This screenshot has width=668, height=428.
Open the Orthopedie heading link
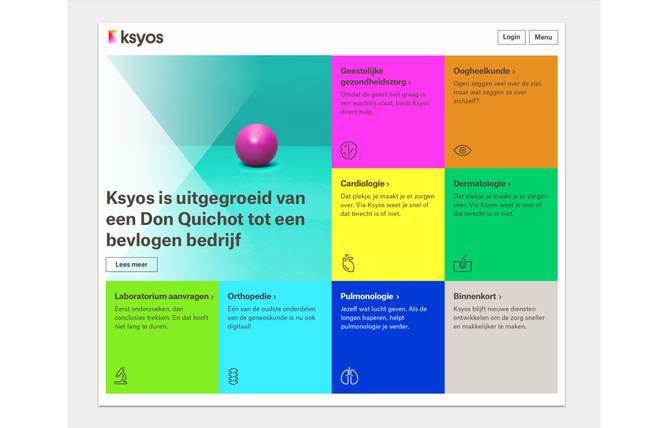251,296
